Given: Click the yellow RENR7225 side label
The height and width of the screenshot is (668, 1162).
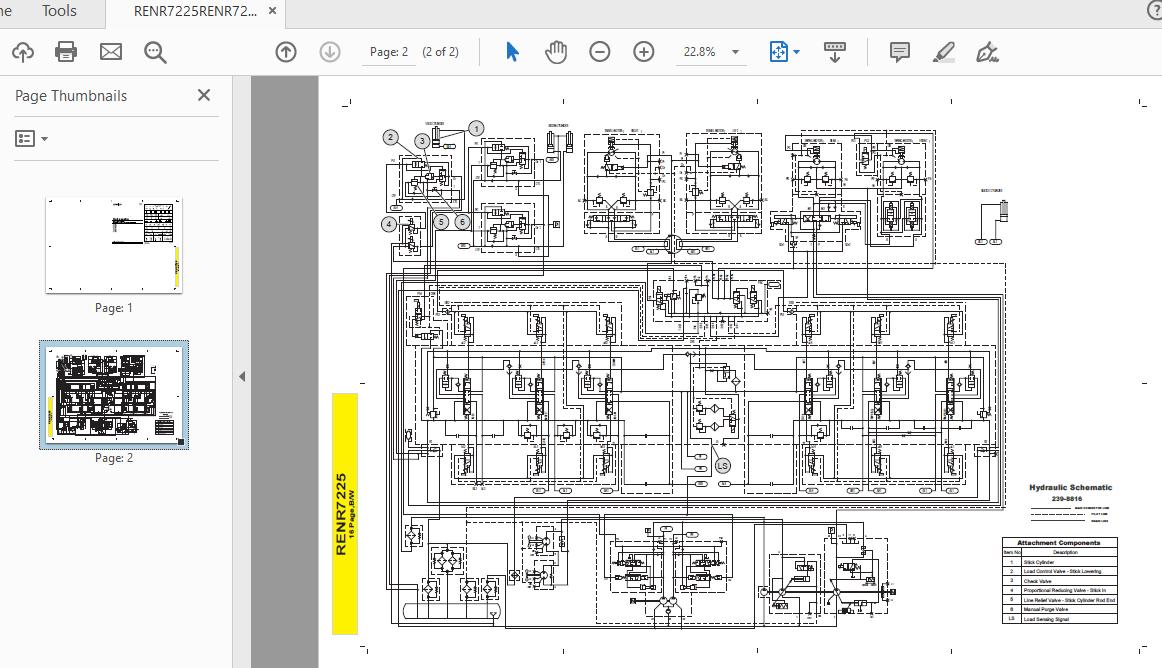Looking at the screenshot, I should (345, 514).
